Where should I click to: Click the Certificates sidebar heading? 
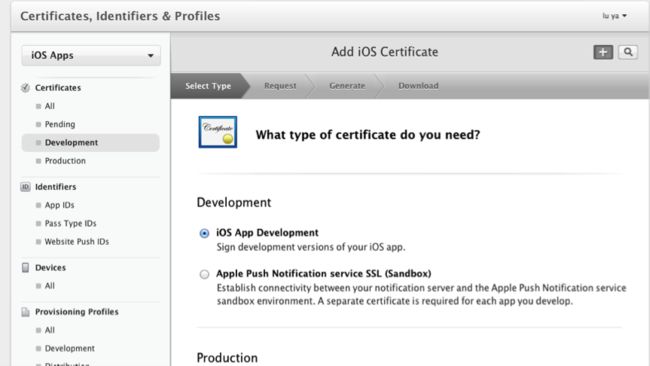tap(58, 88)
